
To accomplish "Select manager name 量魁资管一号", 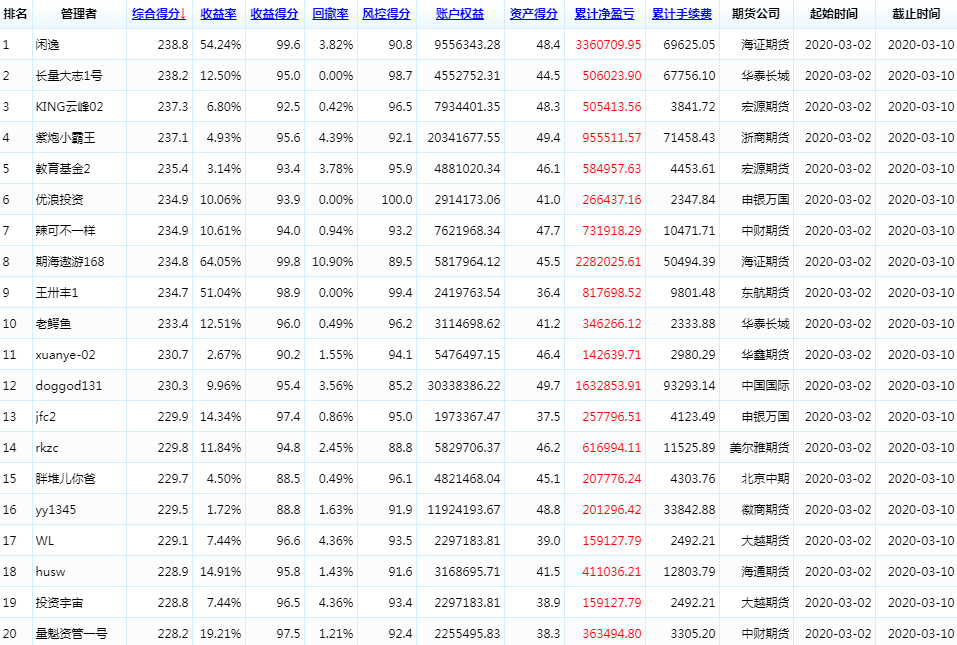I will click(x=71, y=634).
